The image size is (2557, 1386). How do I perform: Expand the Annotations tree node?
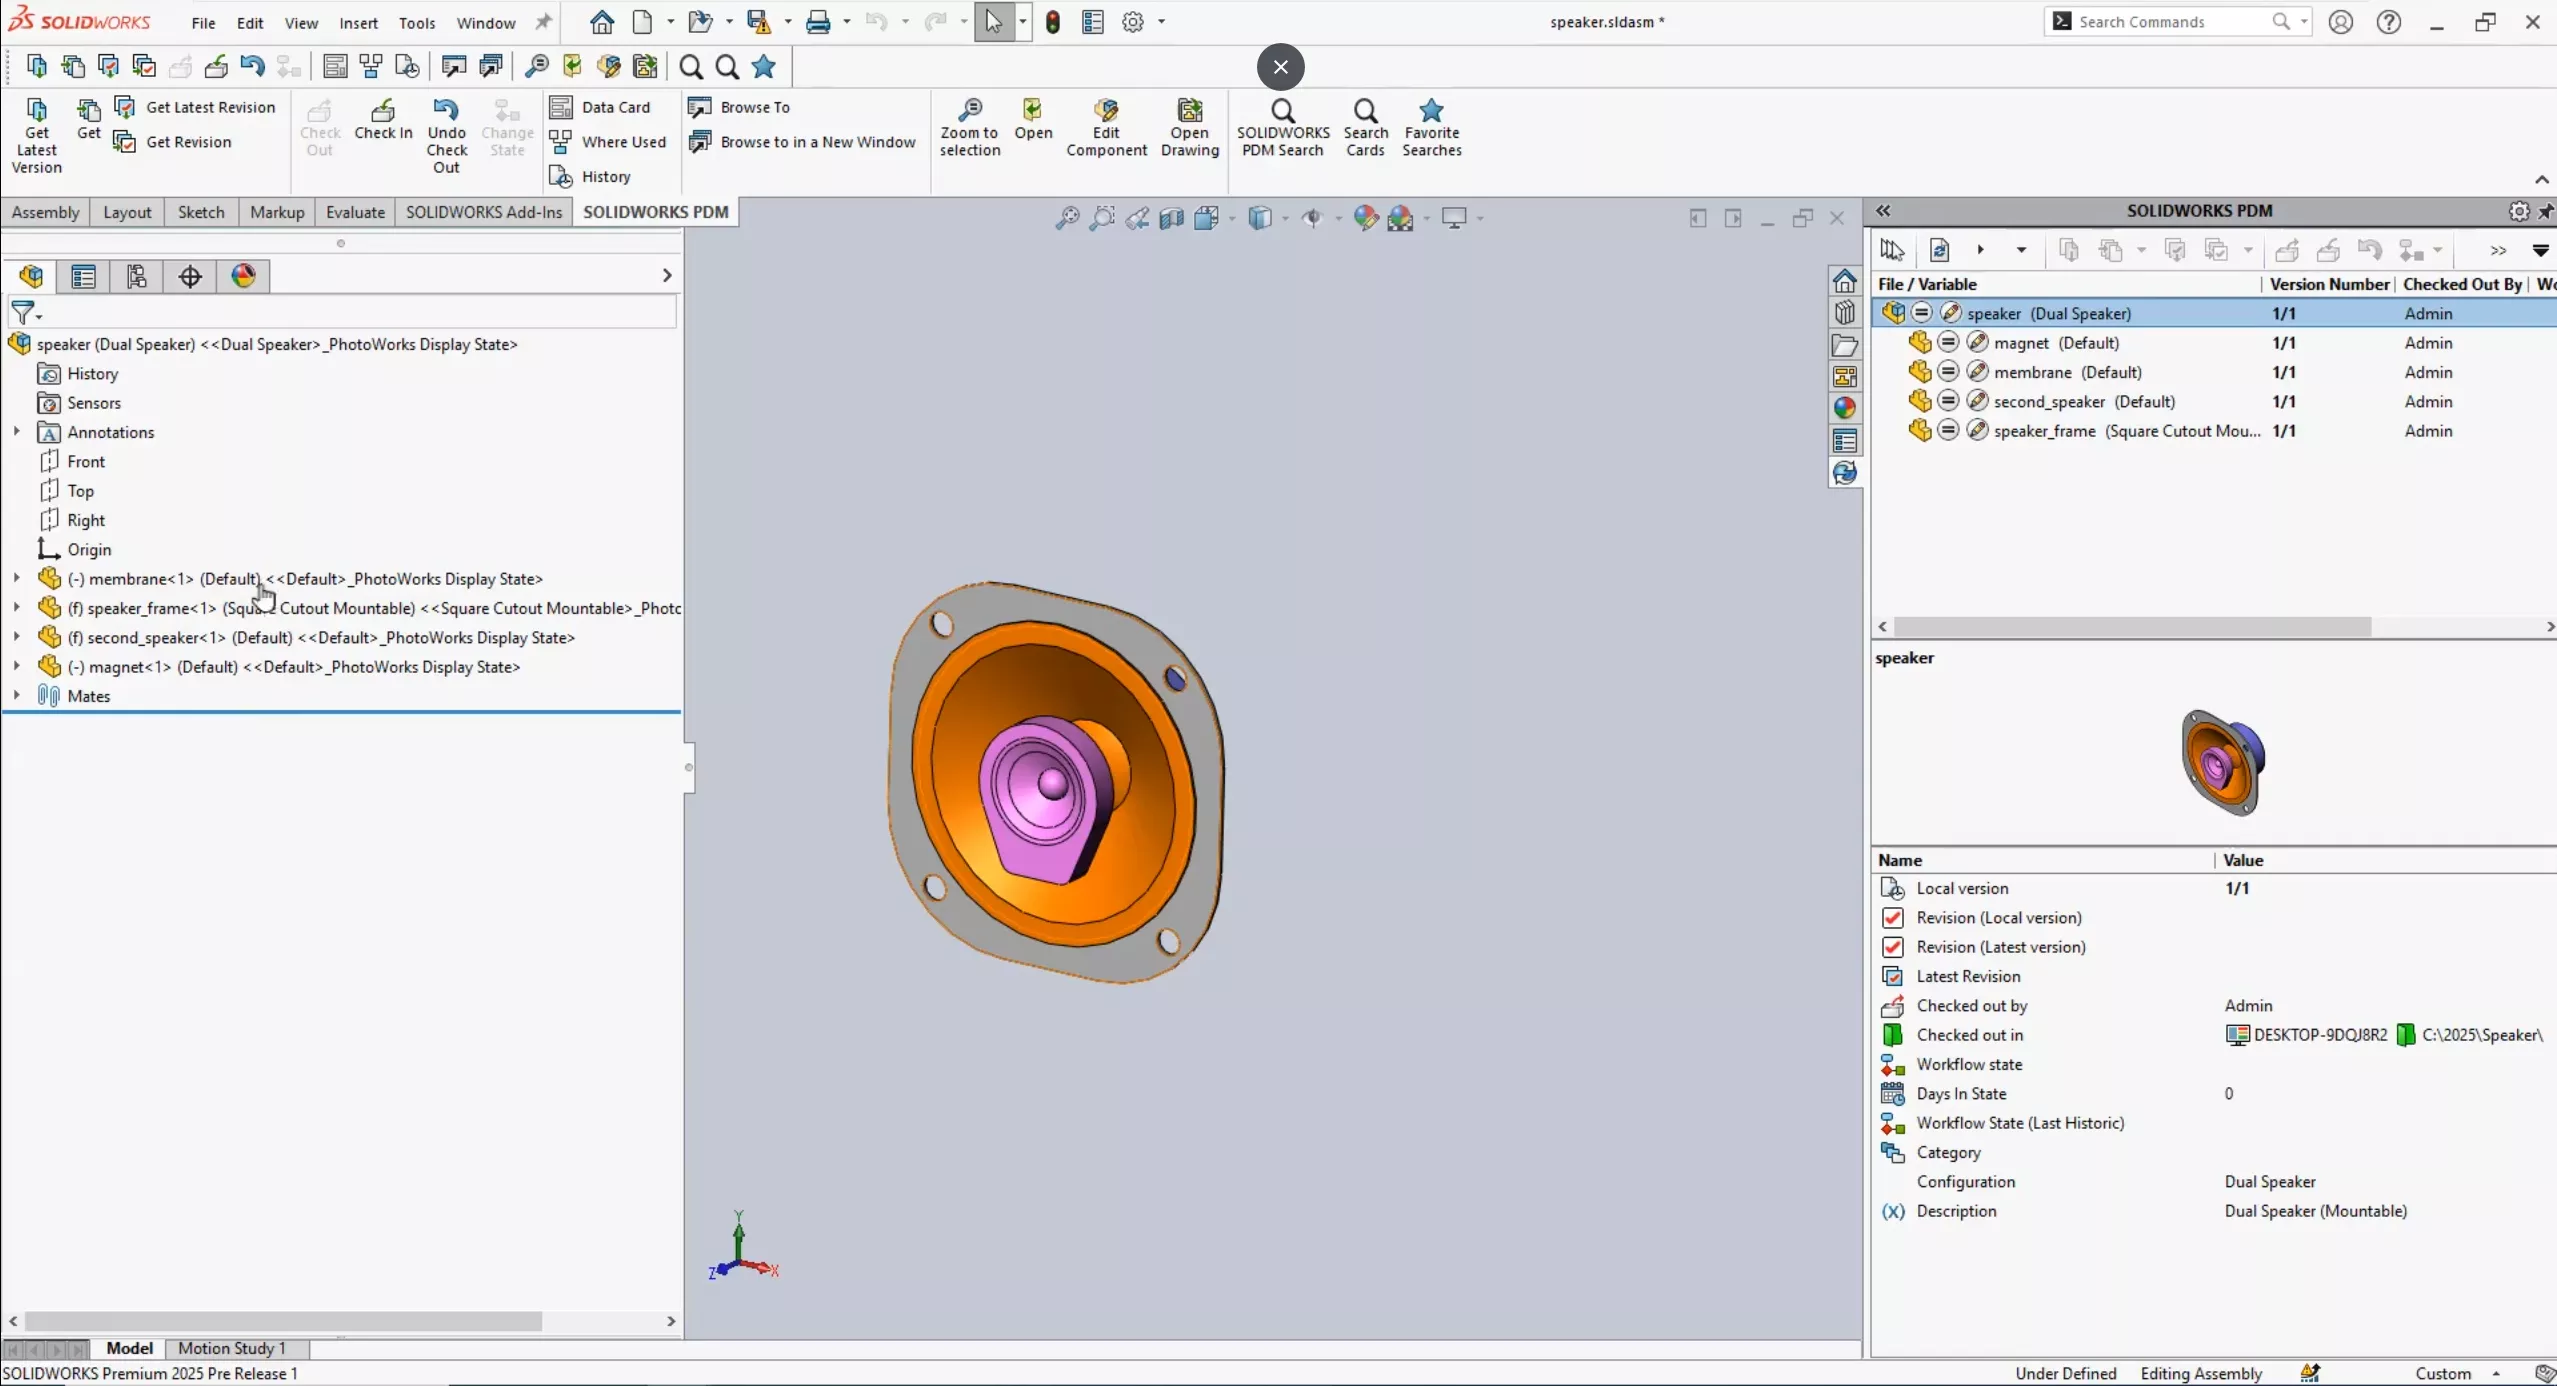[x=15, y=432]
